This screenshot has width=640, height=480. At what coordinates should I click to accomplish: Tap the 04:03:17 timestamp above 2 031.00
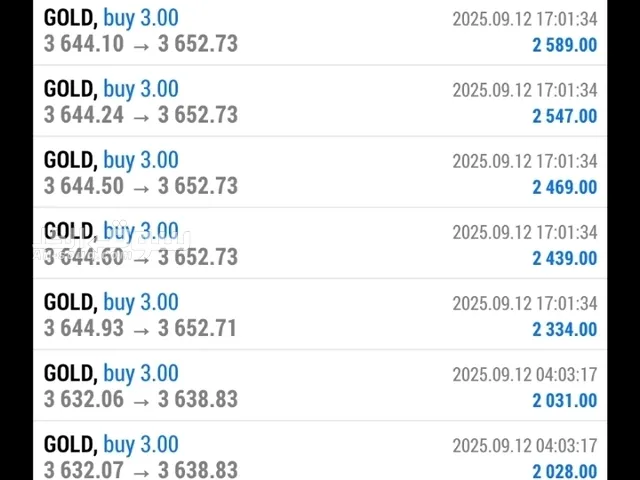click(524, 374)
